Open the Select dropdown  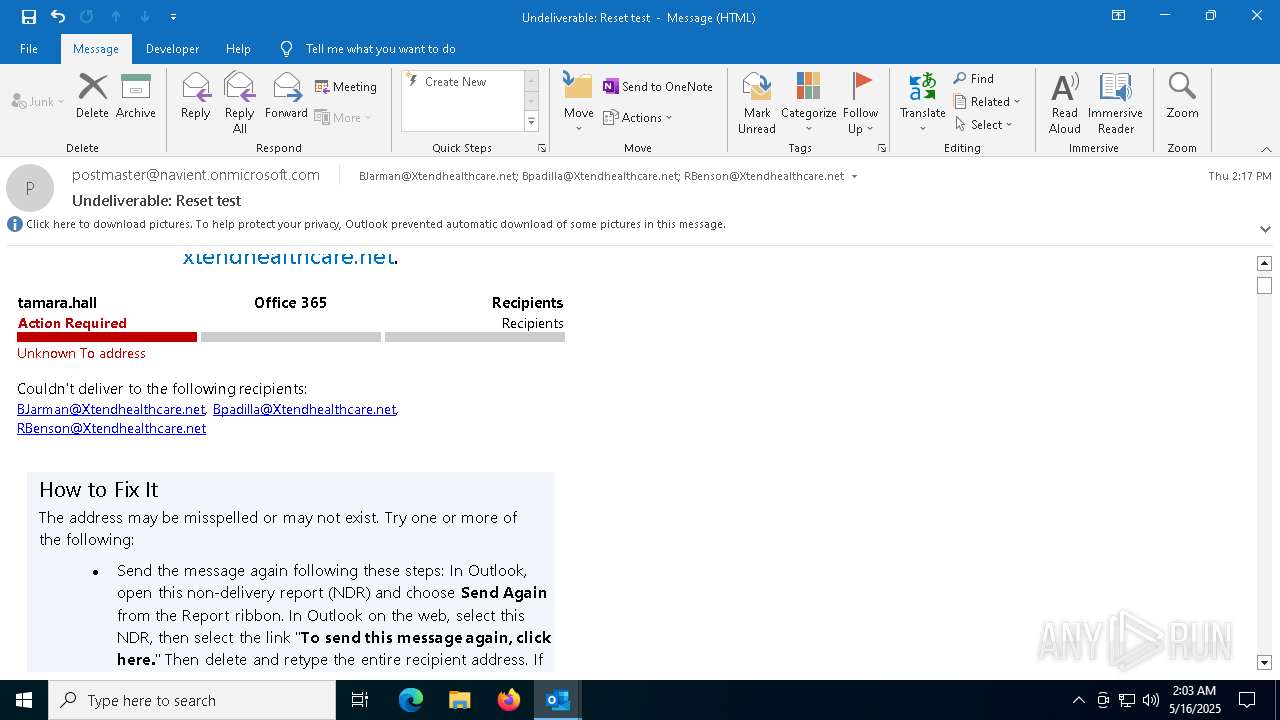[984, 124]
